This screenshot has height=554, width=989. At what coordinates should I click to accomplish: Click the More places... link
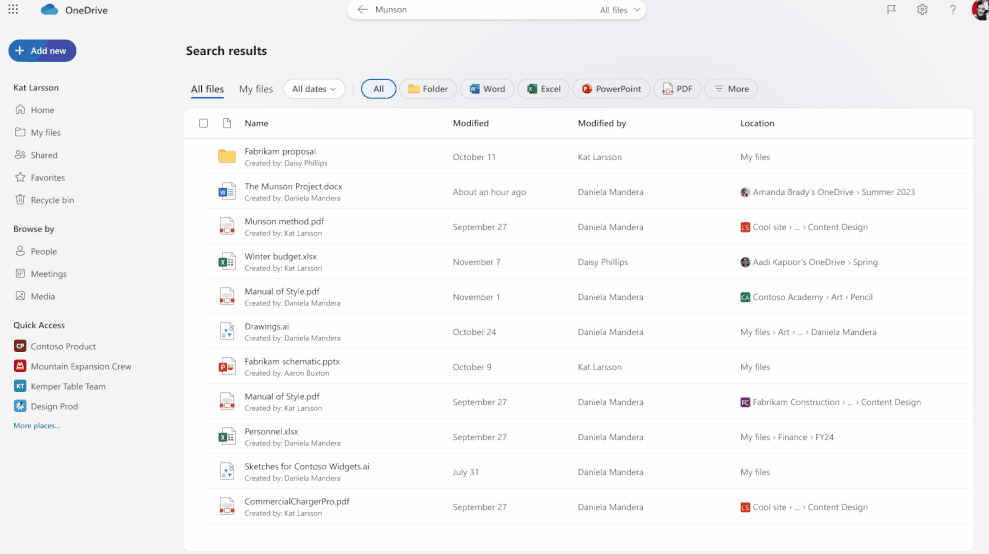pos(37,425)
